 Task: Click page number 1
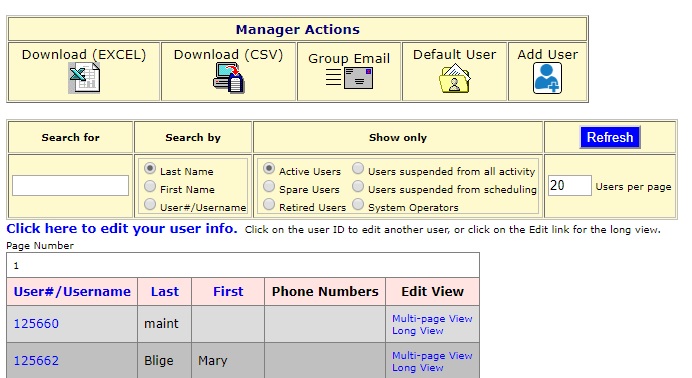(x=16, y=266)
